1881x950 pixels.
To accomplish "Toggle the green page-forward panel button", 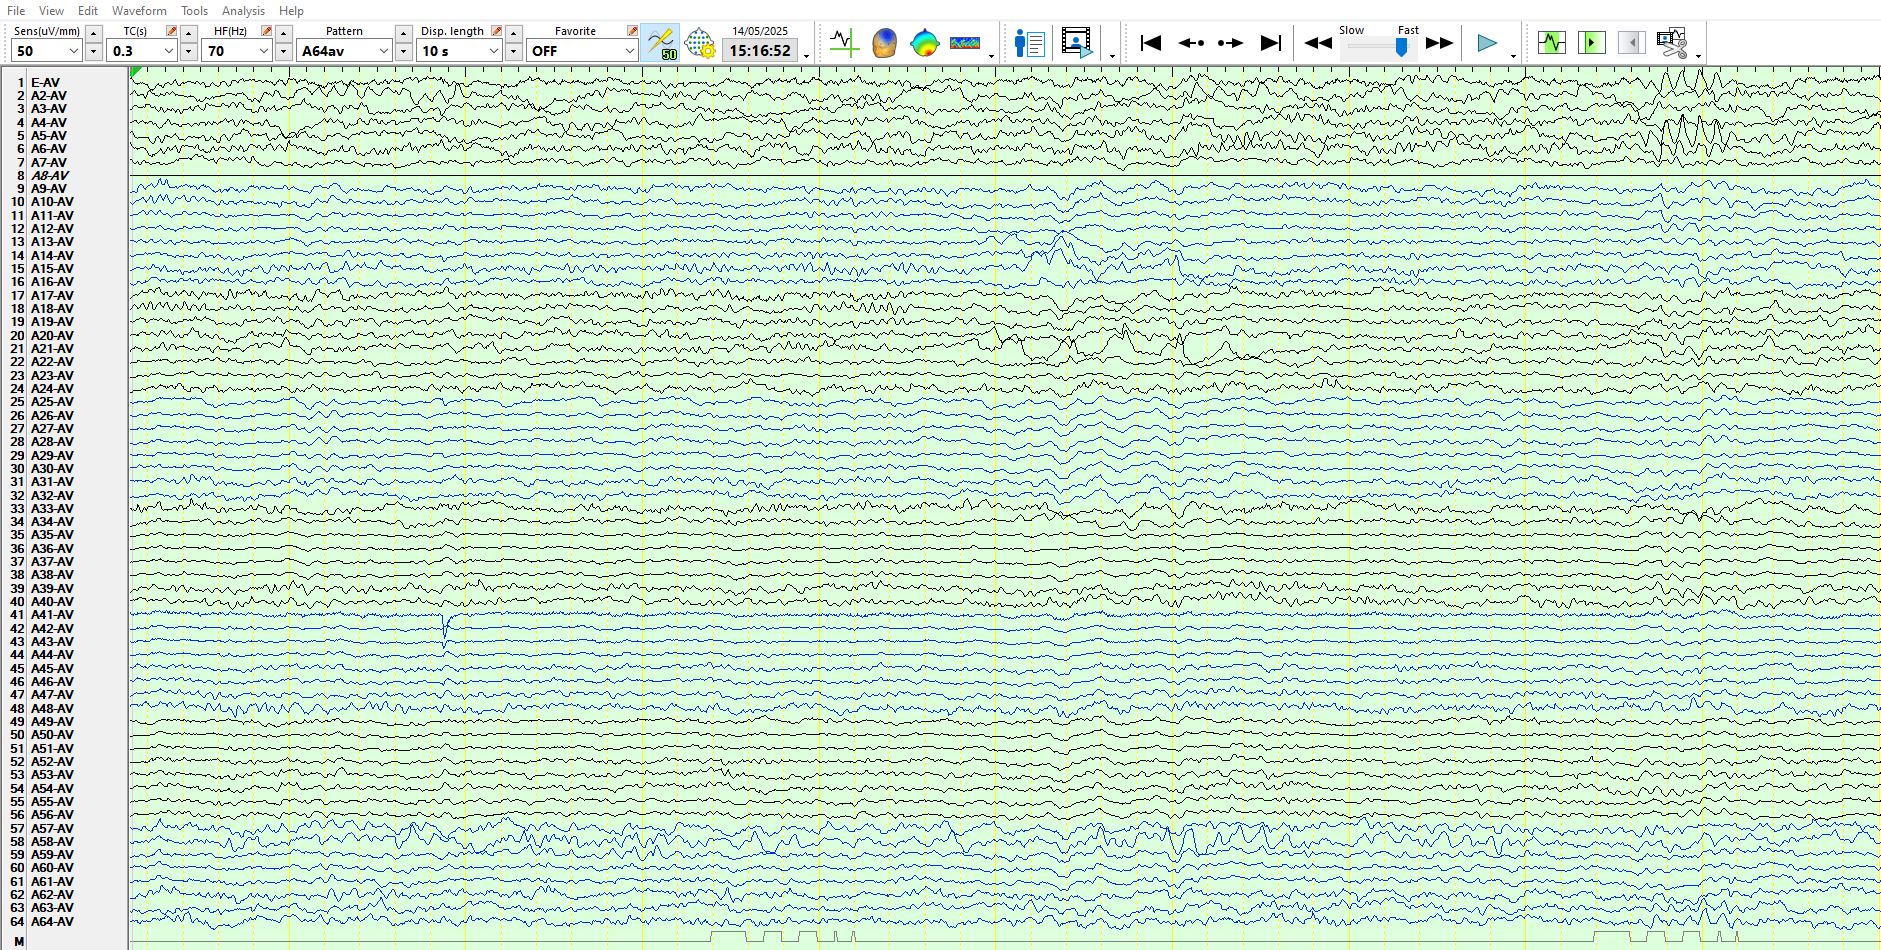I will [1591, 43].
